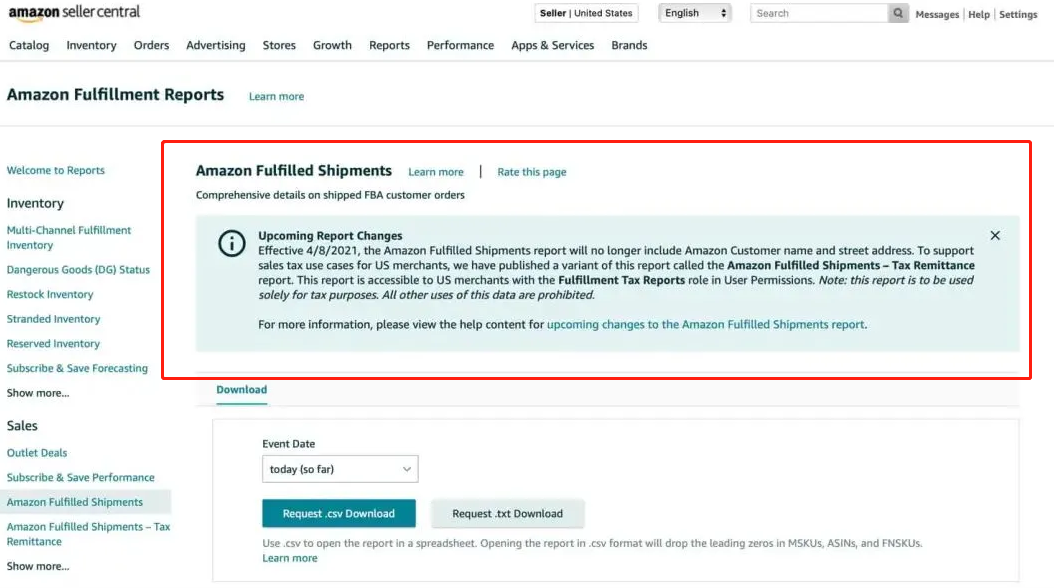Open Welcome to Reports in the sidebar
The image size is (1054, 588).
tap(56, 170)
